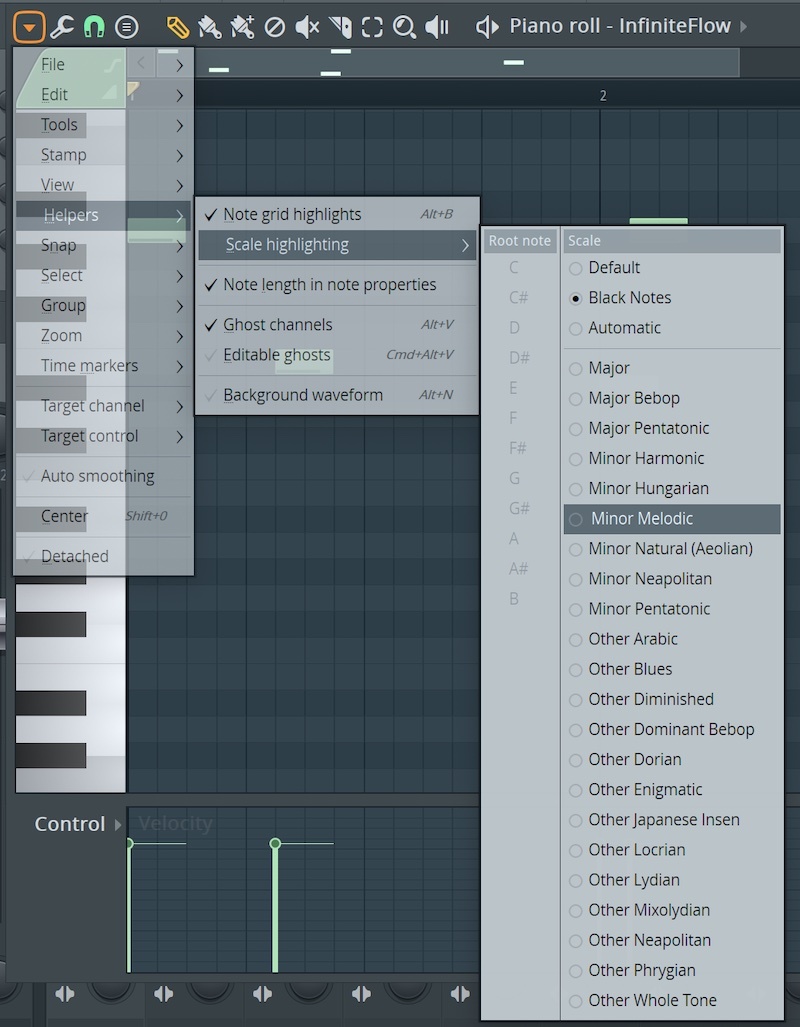This screenshot has height=1027, width=800.
Task: Toggle Ghost channels option
Action: 278,325
